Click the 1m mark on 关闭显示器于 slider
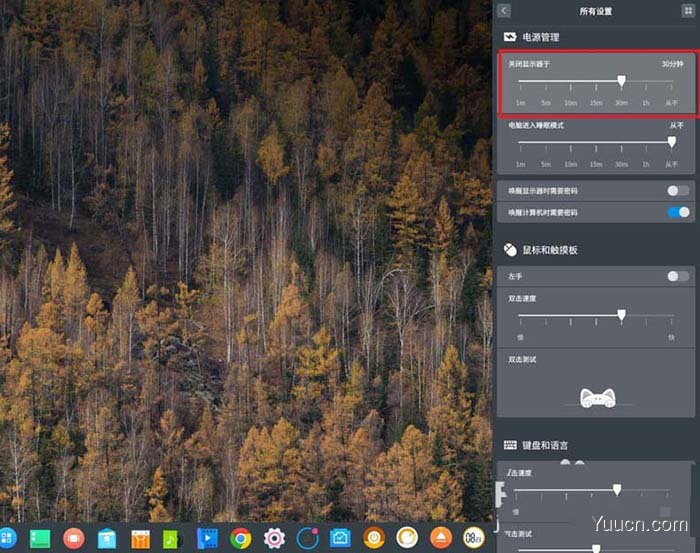Image resolution: width=700 pixels, height=553 pixels. (521, 103)
